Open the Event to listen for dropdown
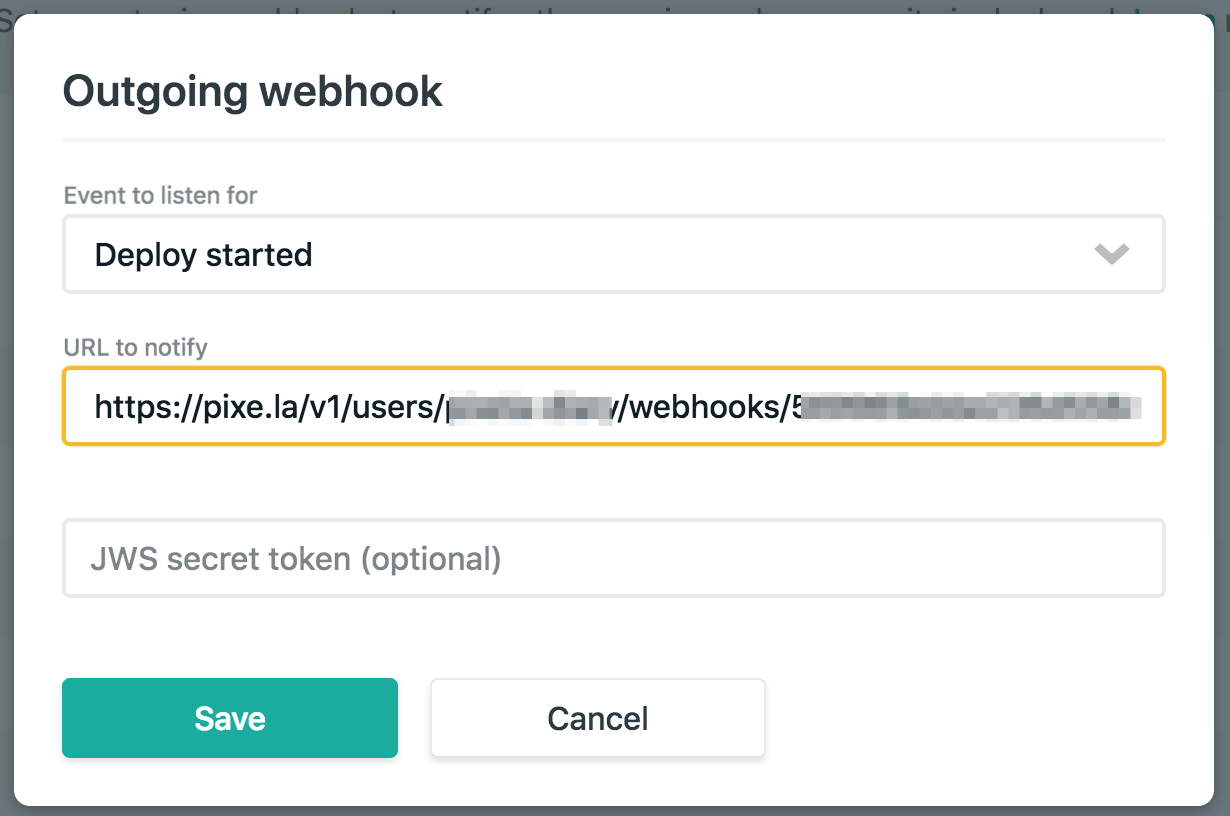Screen dimensions: 1230x816 pyautogui.click(x=612, y=254)
